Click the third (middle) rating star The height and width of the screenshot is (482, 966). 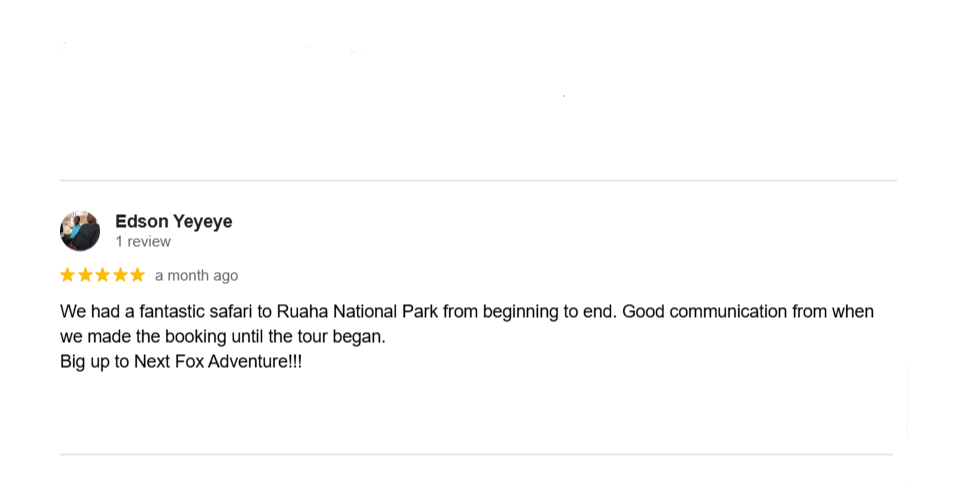pyautogui.click(x=102, y=275)
